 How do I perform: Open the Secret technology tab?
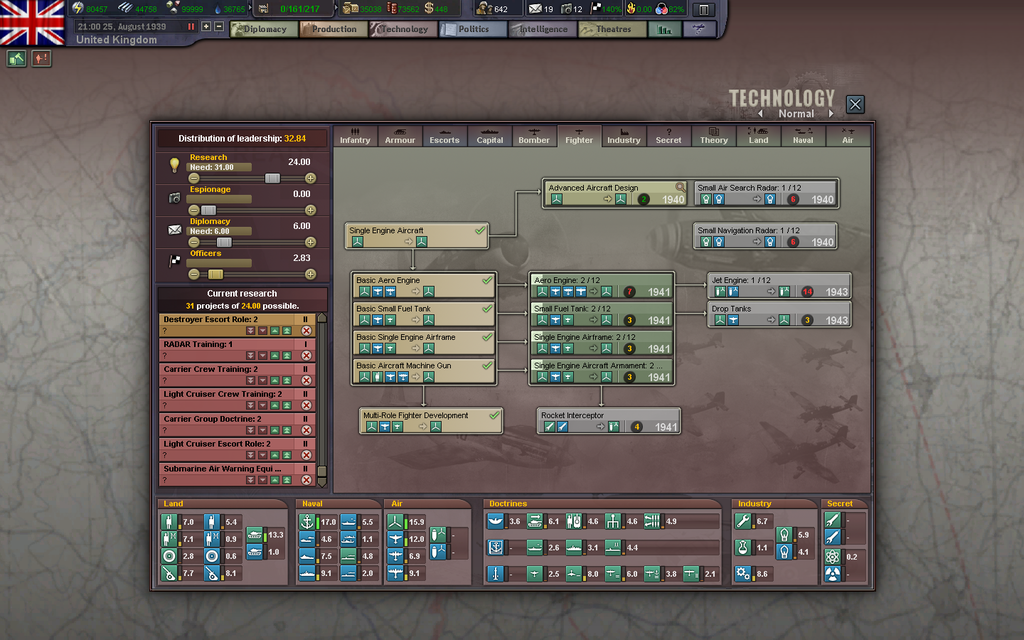(x=668, y=136)
